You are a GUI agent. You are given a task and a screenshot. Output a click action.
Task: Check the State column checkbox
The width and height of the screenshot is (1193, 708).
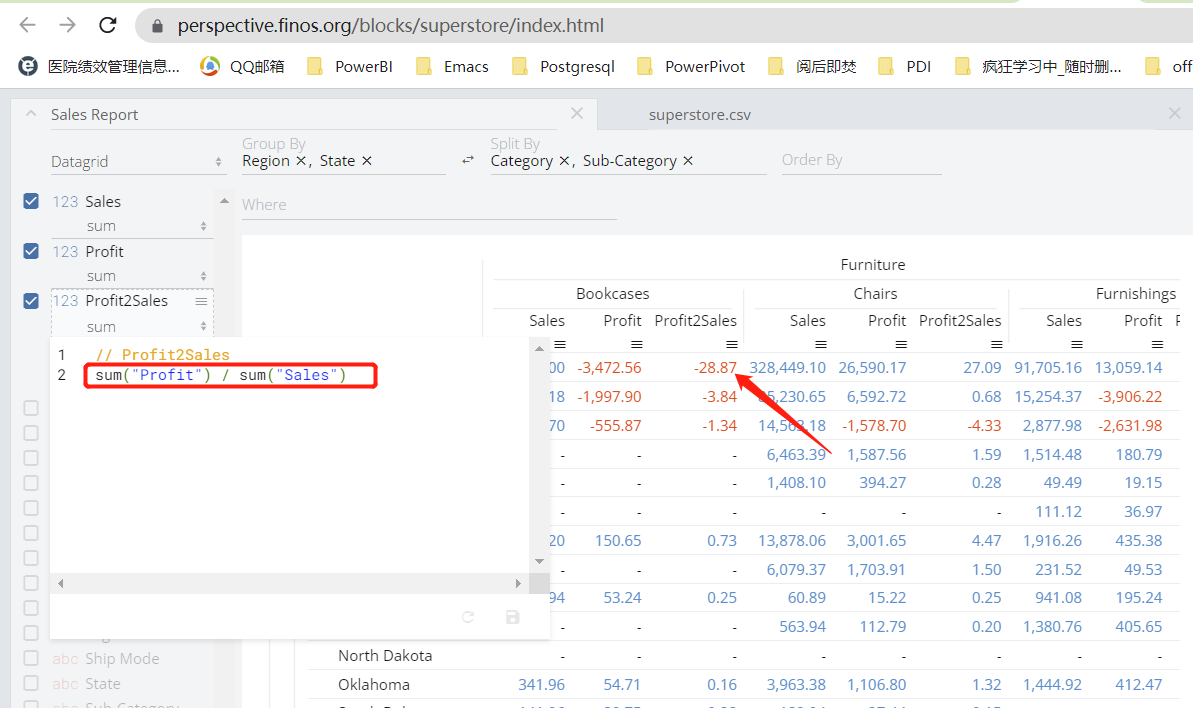click(x=31, y=683)
